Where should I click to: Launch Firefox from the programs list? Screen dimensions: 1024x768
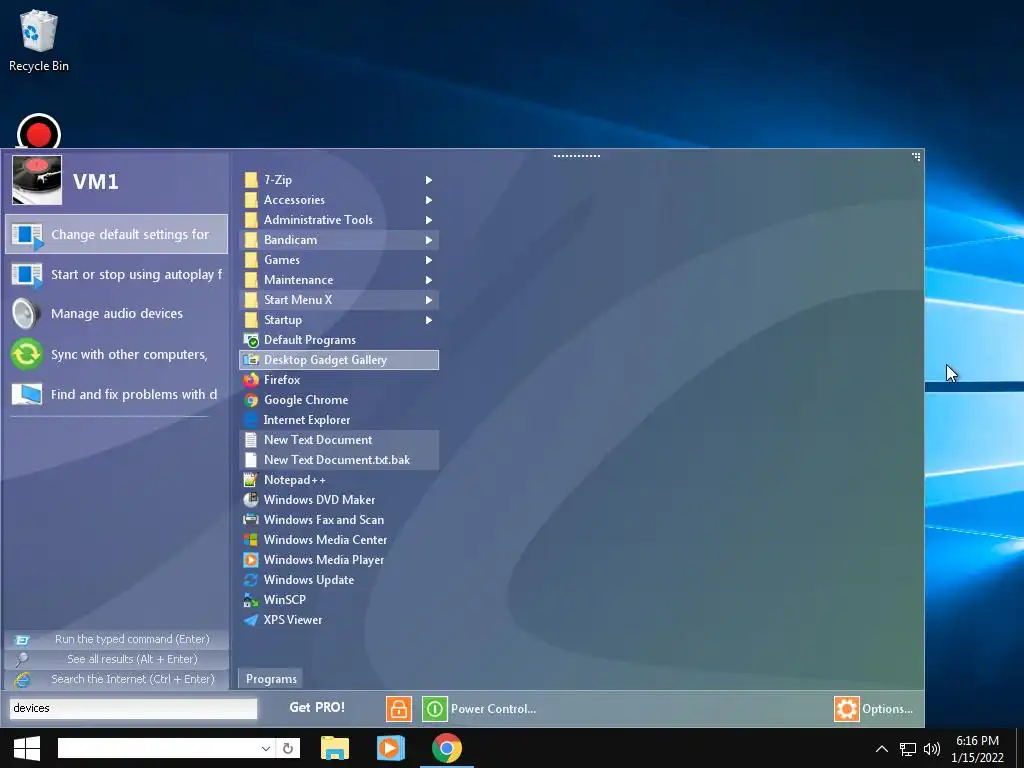point(338,379)
